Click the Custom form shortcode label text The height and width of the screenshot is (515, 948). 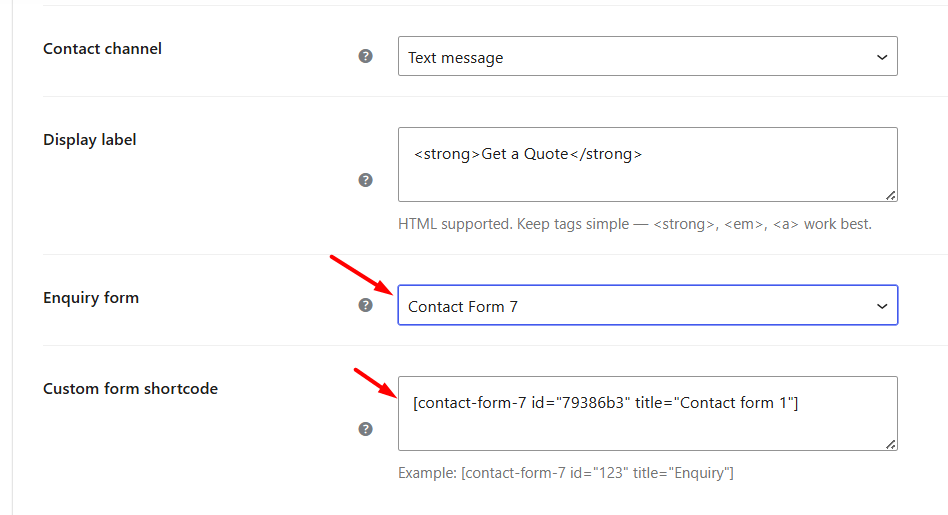(x=131, y=389)
